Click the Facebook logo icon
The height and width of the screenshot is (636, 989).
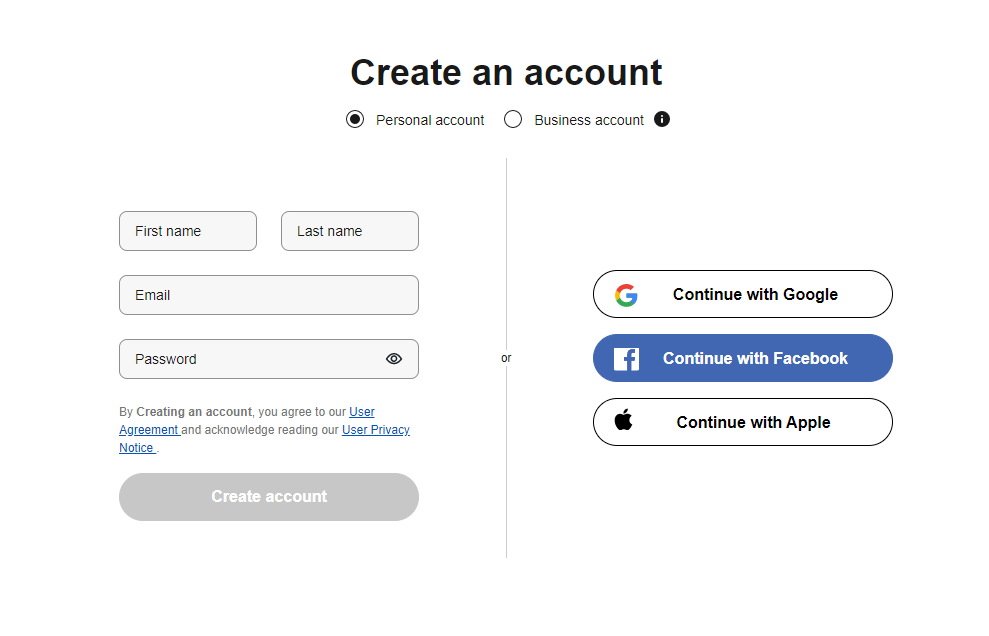point(626,359)
